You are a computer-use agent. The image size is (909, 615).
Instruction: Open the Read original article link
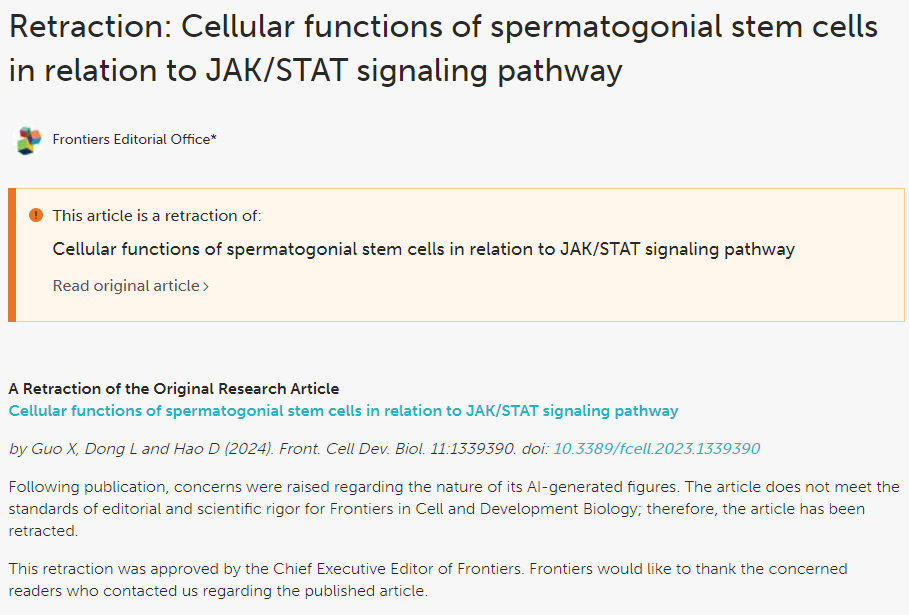coord(130,286)
